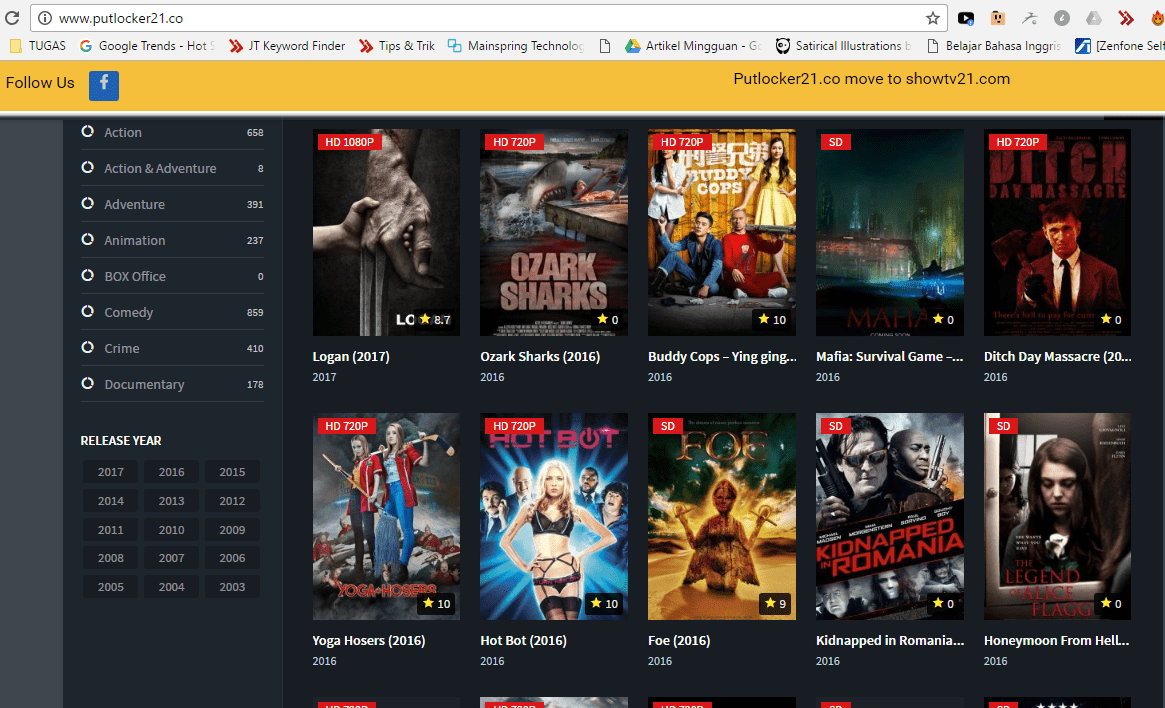Click the Hot Bot (2016) title link
1165x708 pixels.
[x=523, y=640]
